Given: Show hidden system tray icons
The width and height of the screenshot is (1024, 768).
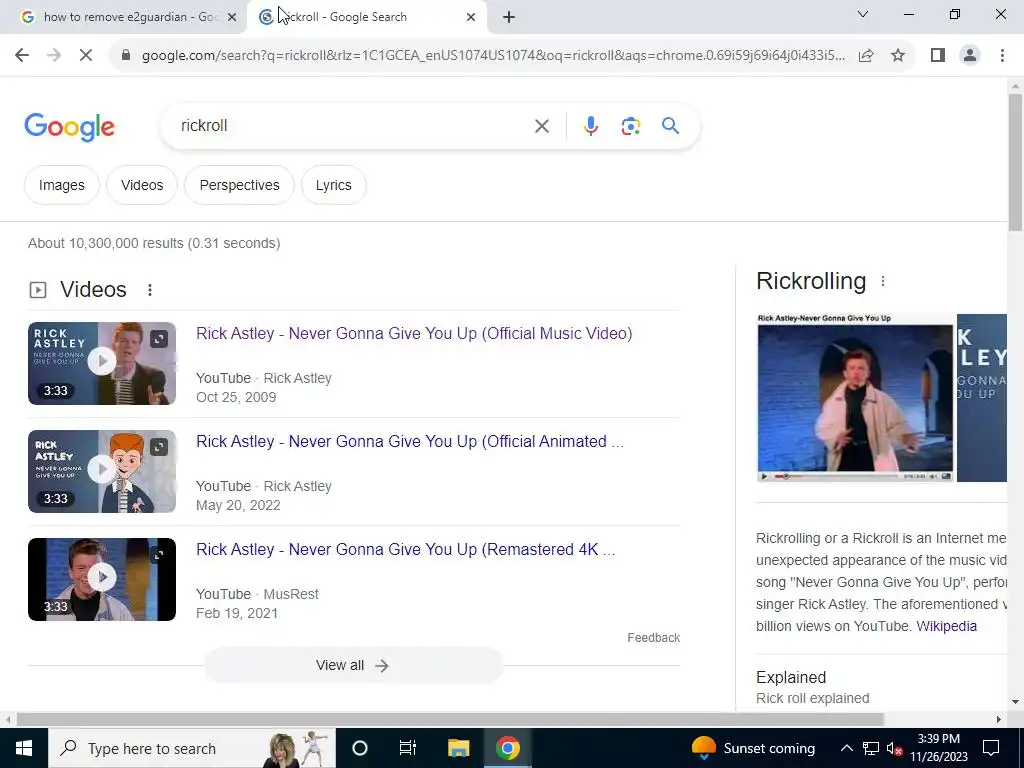Looking at the screenshot, I should click(x=846, y=748).
